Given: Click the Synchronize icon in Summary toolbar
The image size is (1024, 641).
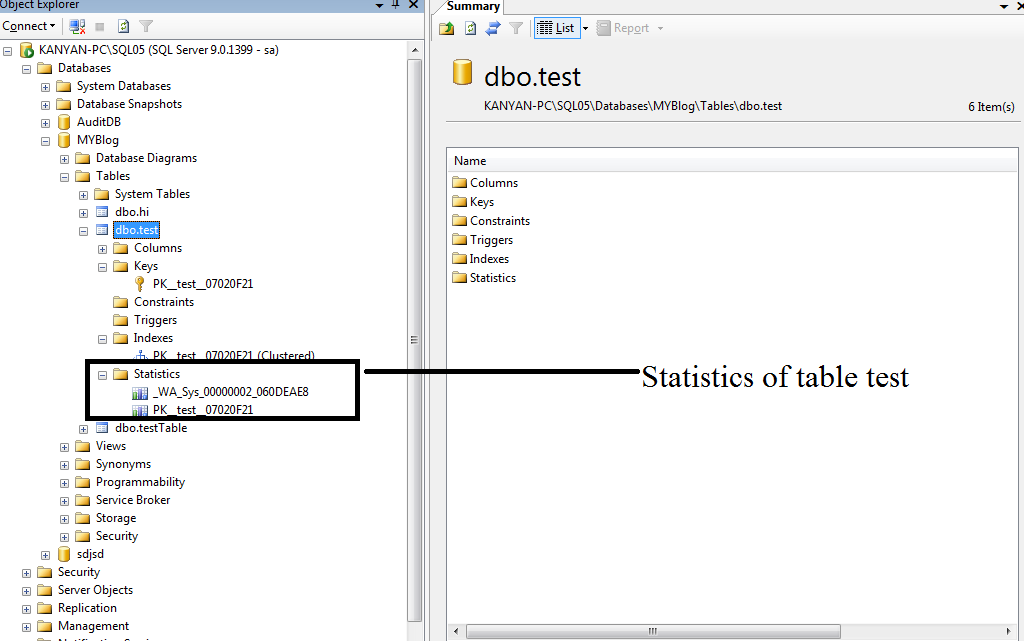Looking at the screenshot, I should [x=493, y=28].
